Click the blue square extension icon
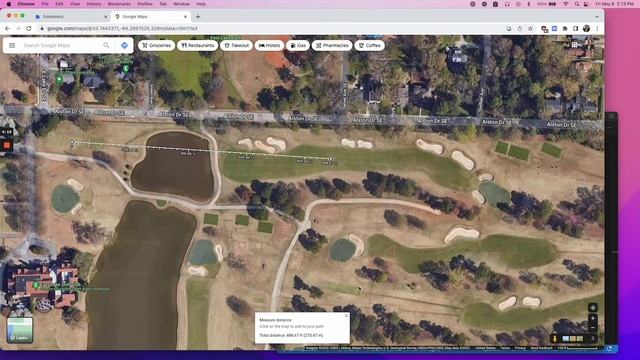This screenshot has height=360, width=640. click(554, 29)
